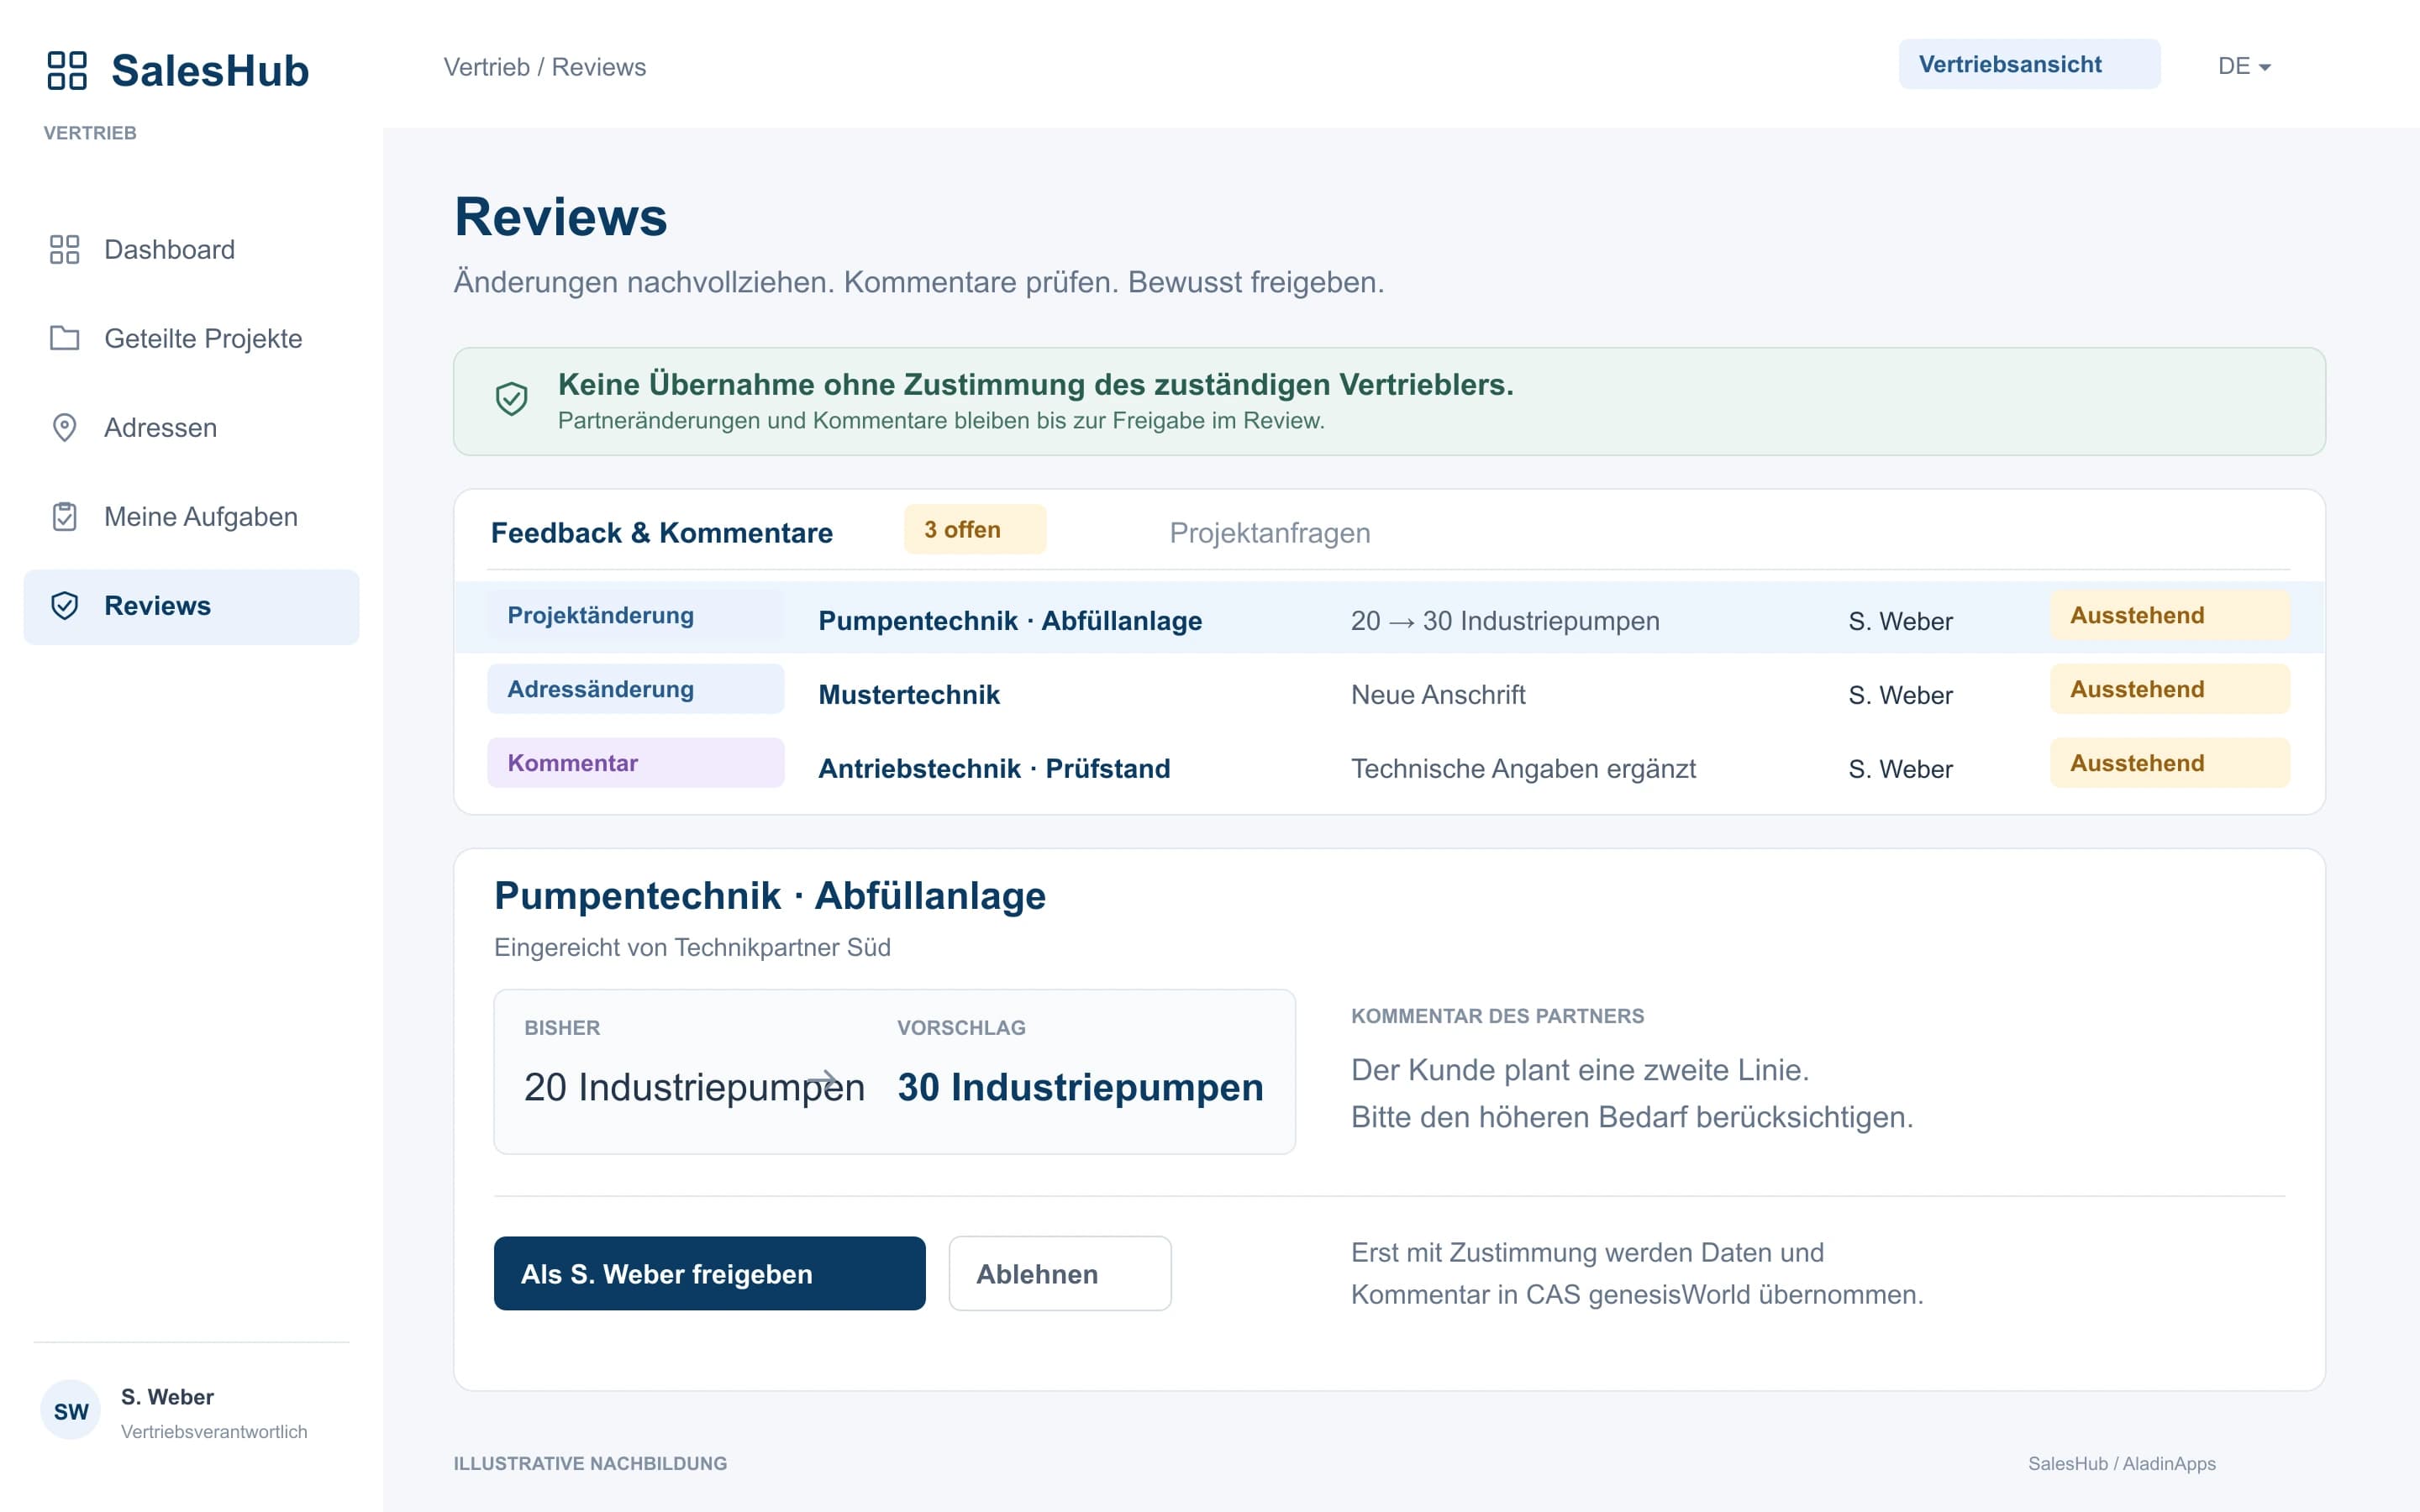Go to Geteilte Projekte
Screen dimensions: 2420x1512
[x=191, y=338]
